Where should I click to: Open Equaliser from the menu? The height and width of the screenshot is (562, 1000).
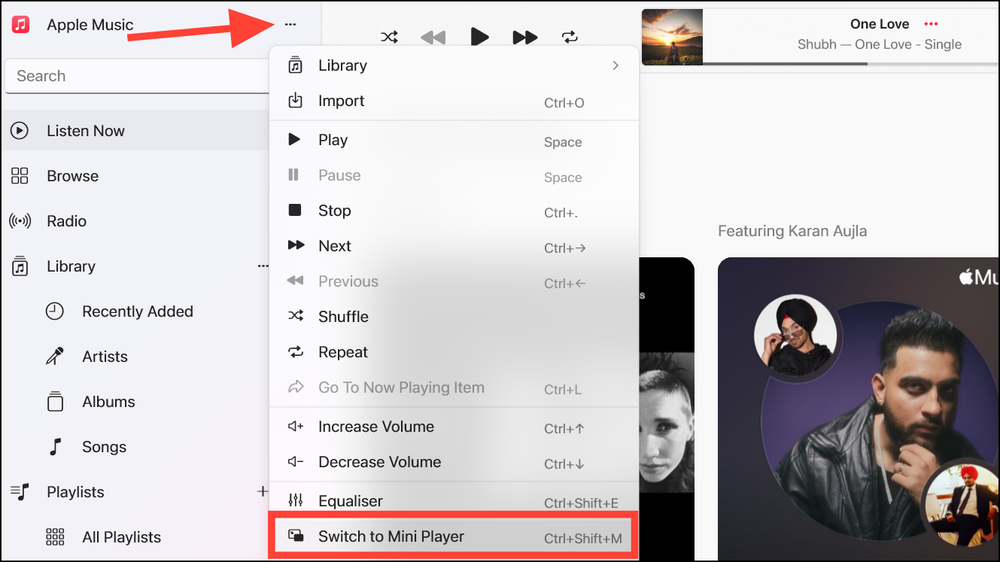(453, 501)
